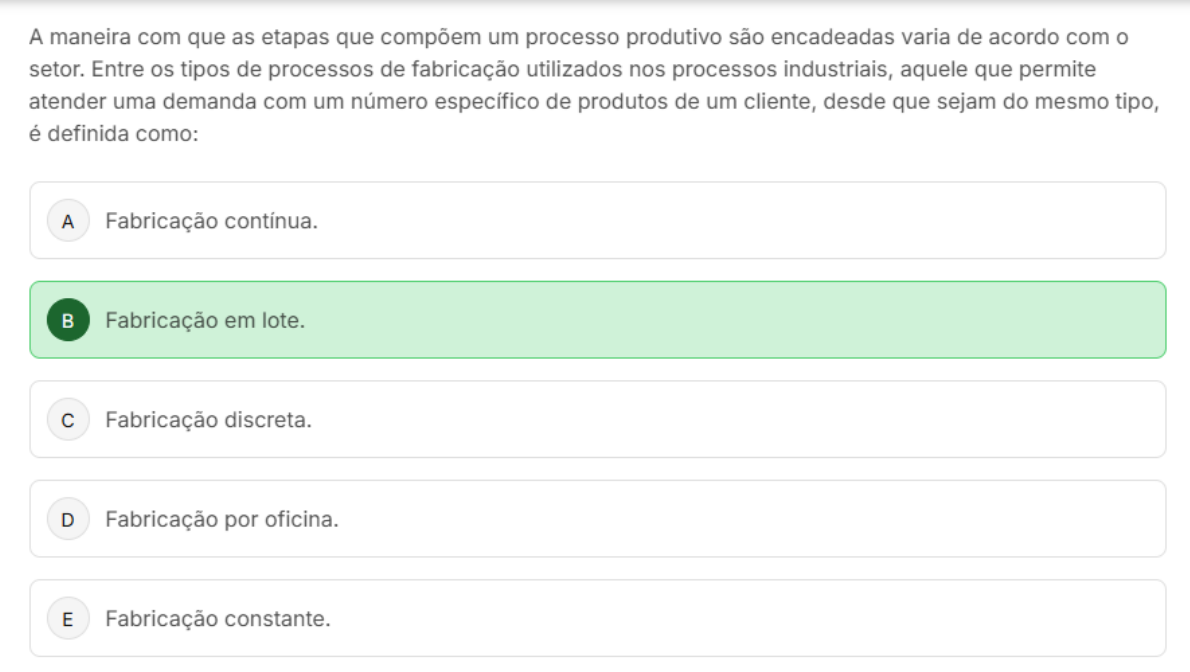Click the circular "E" letter badge

pos(68,619)
